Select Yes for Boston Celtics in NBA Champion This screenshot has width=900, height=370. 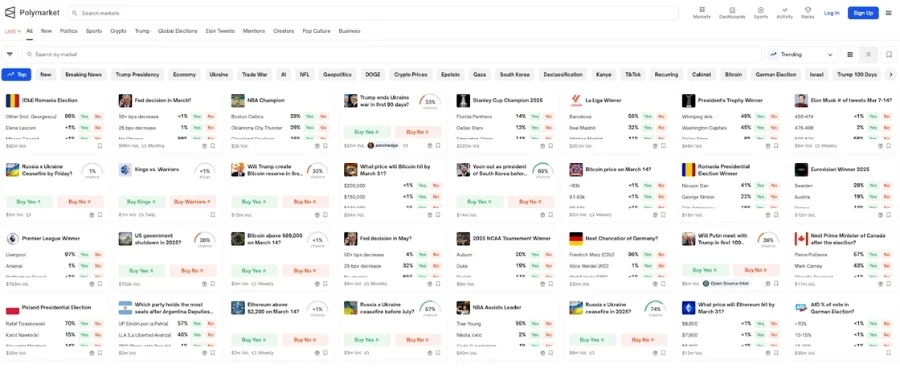tap(309, 116)
